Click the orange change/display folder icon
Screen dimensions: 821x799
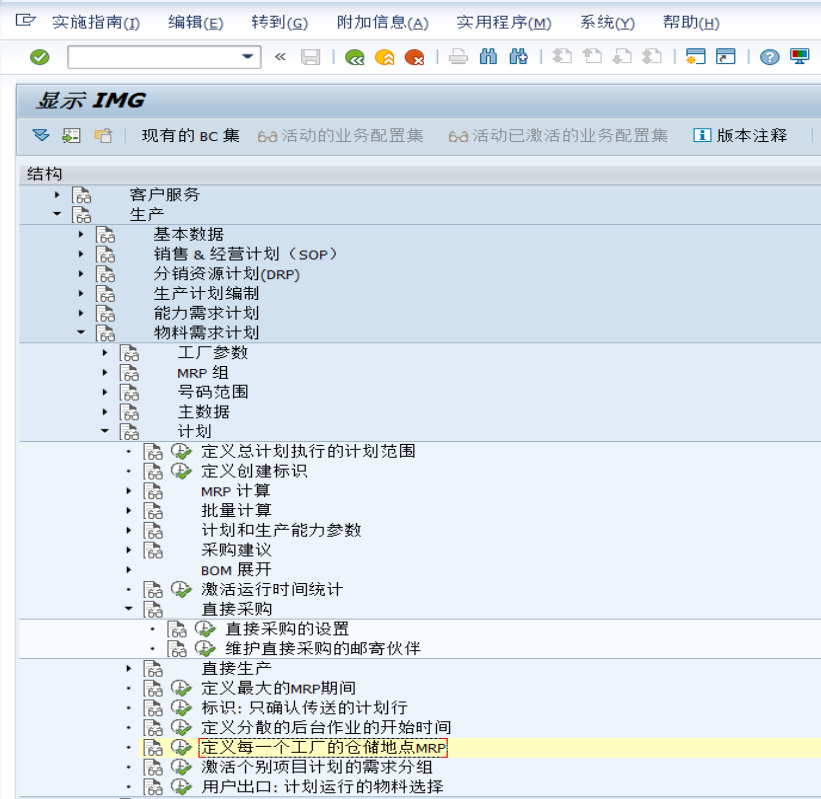click(103, 136)
